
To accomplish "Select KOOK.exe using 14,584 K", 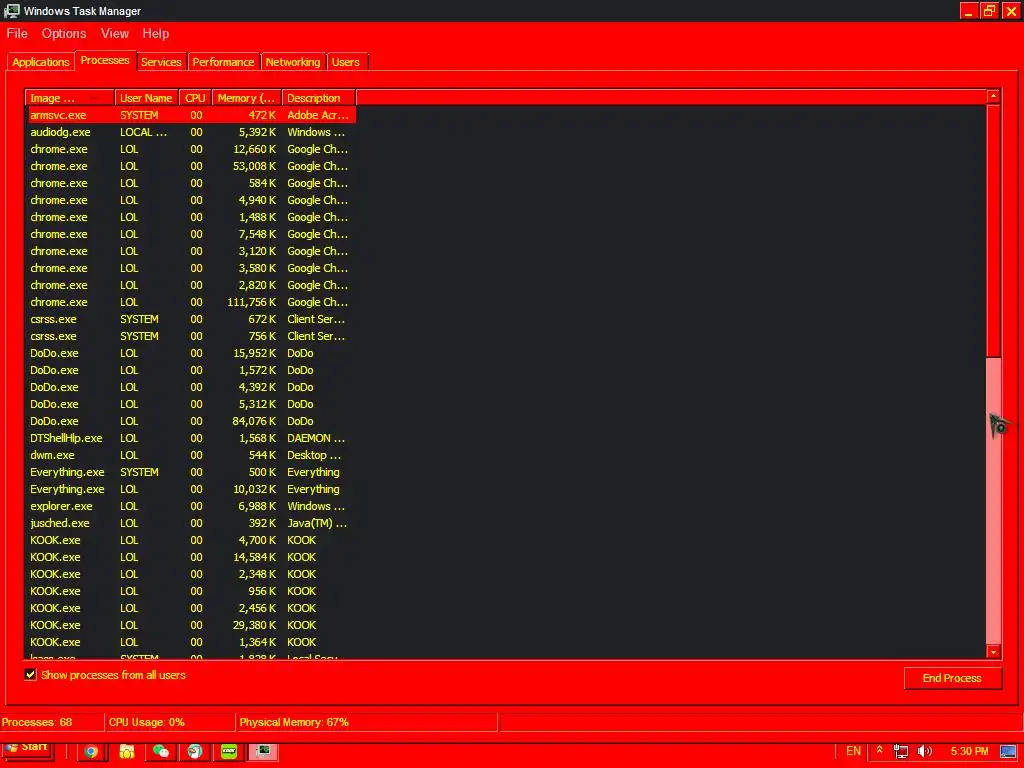I will pos(191,556).
